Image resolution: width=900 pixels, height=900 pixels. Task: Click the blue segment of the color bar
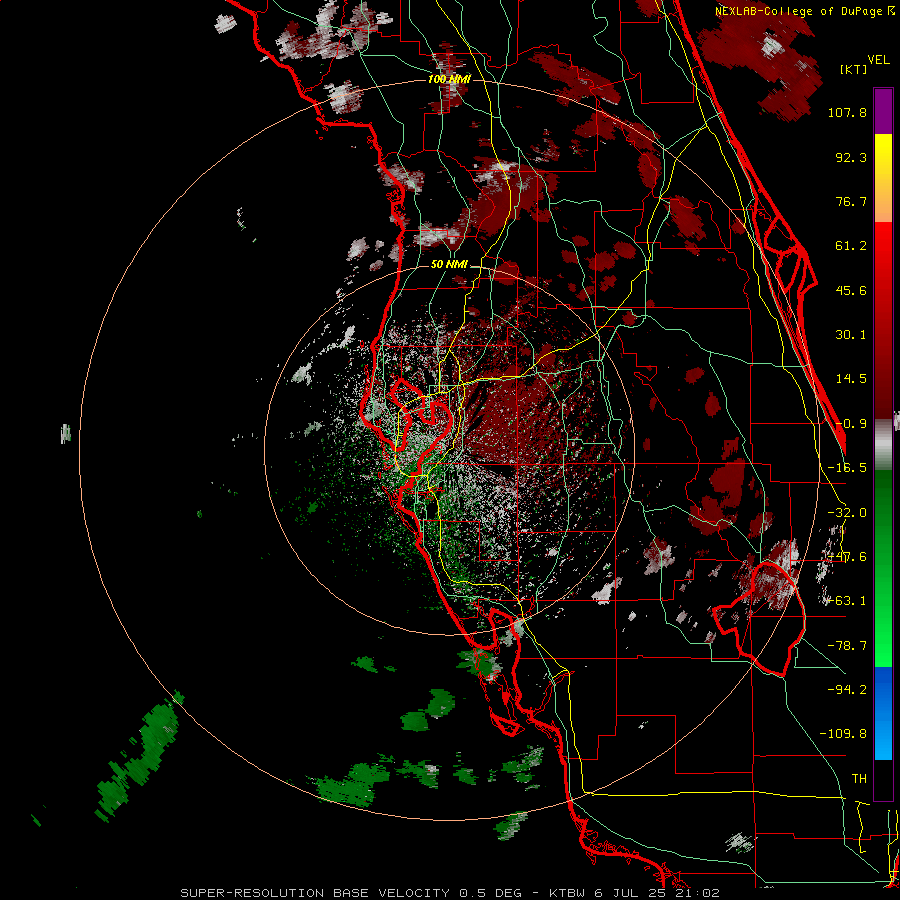coord(883,713)
